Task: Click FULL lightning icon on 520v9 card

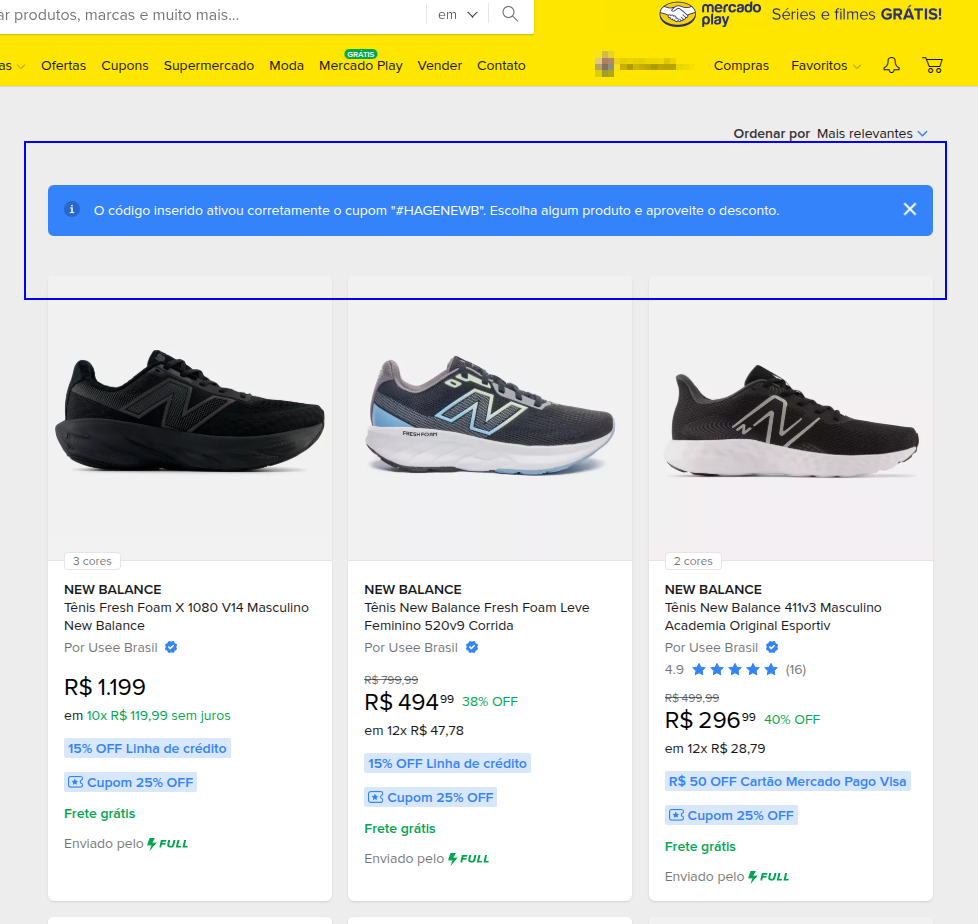Action: 452,859
